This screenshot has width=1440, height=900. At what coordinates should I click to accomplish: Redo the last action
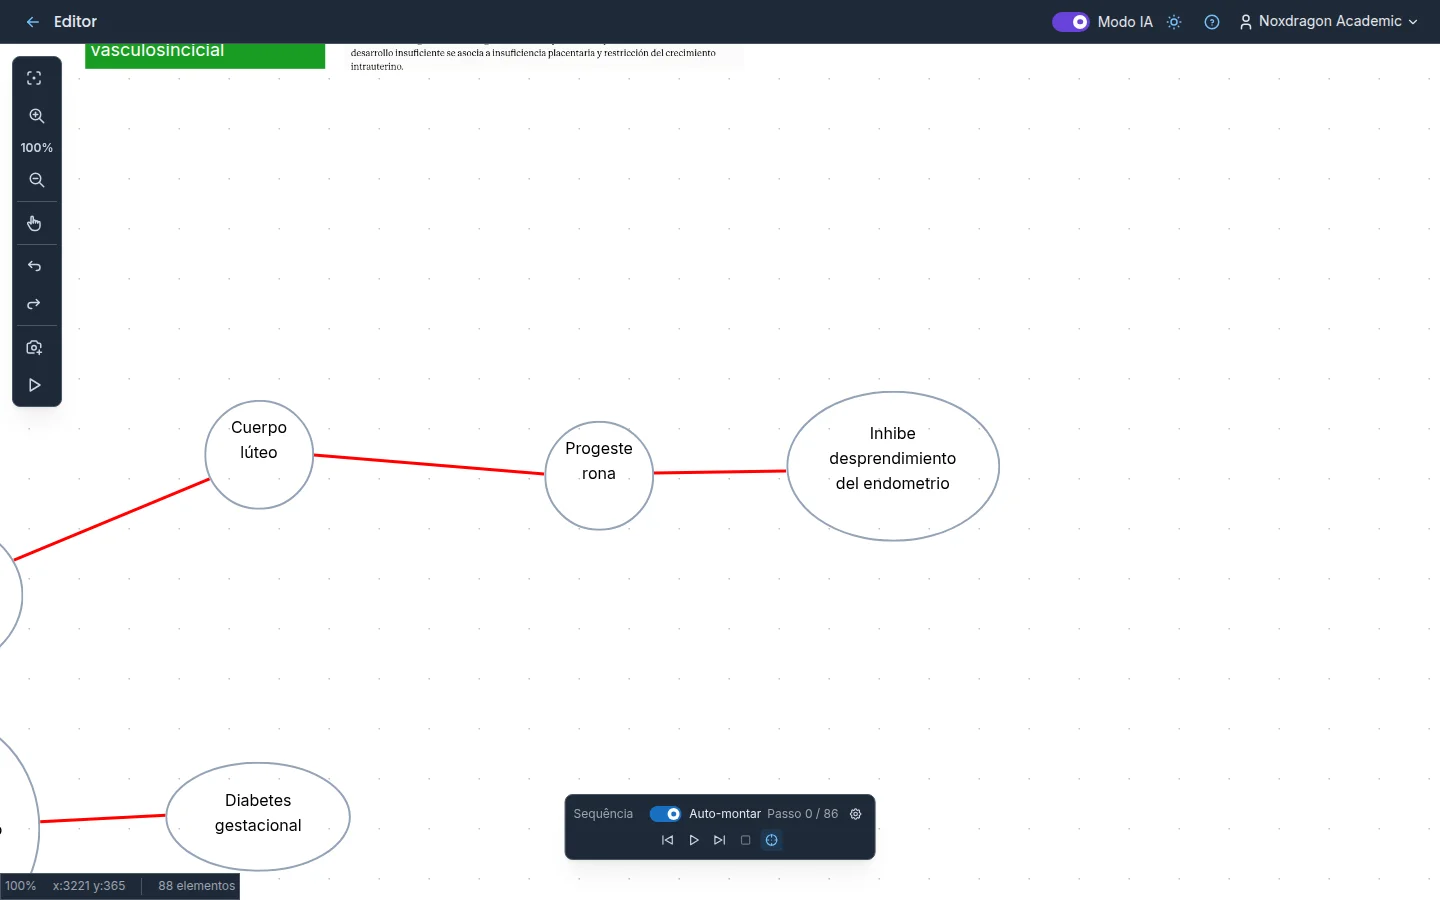pos(34,304)
